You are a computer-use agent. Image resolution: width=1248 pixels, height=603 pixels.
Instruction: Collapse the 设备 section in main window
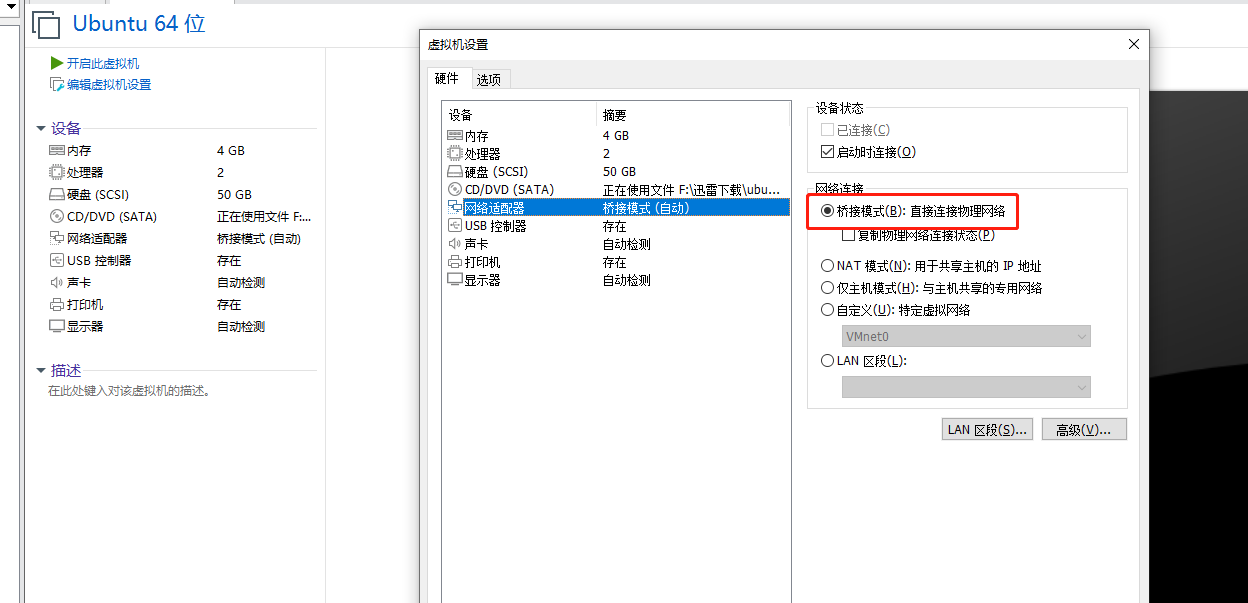click(x=41, y=129)
